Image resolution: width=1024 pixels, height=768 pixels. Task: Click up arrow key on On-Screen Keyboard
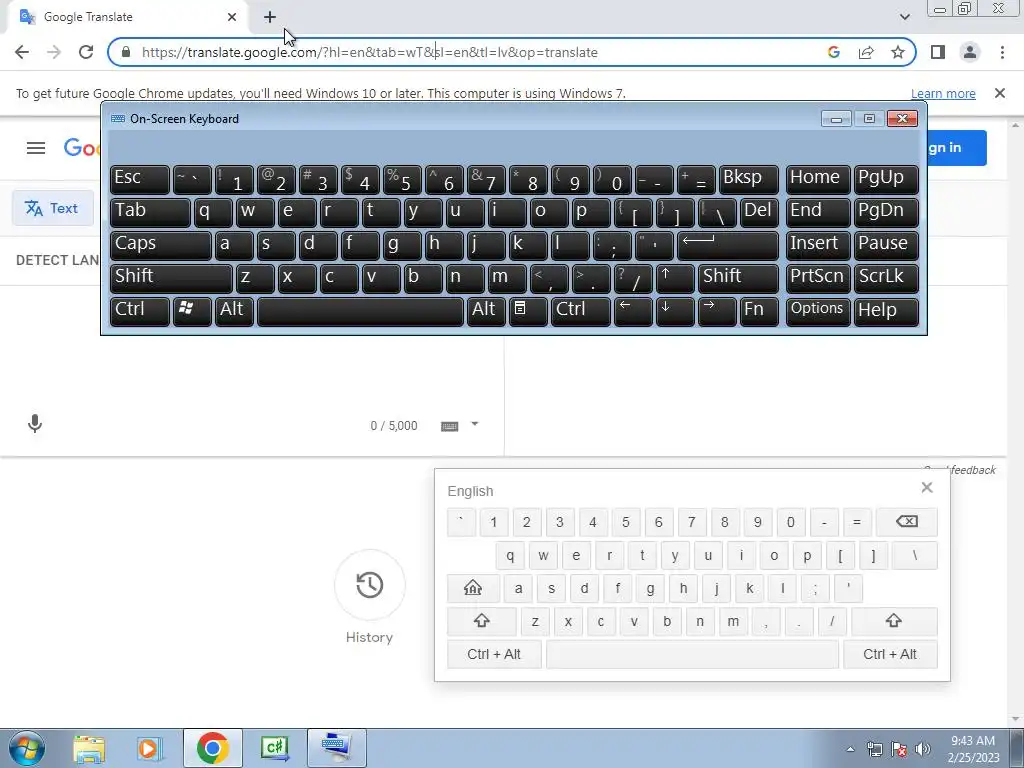tap(675, 278)
